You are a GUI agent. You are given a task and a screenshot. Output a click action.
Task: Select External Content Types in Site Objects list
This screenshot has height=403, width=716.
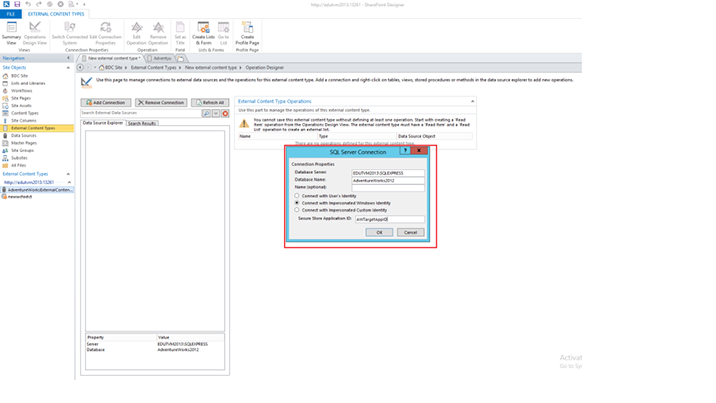(37, 128)
